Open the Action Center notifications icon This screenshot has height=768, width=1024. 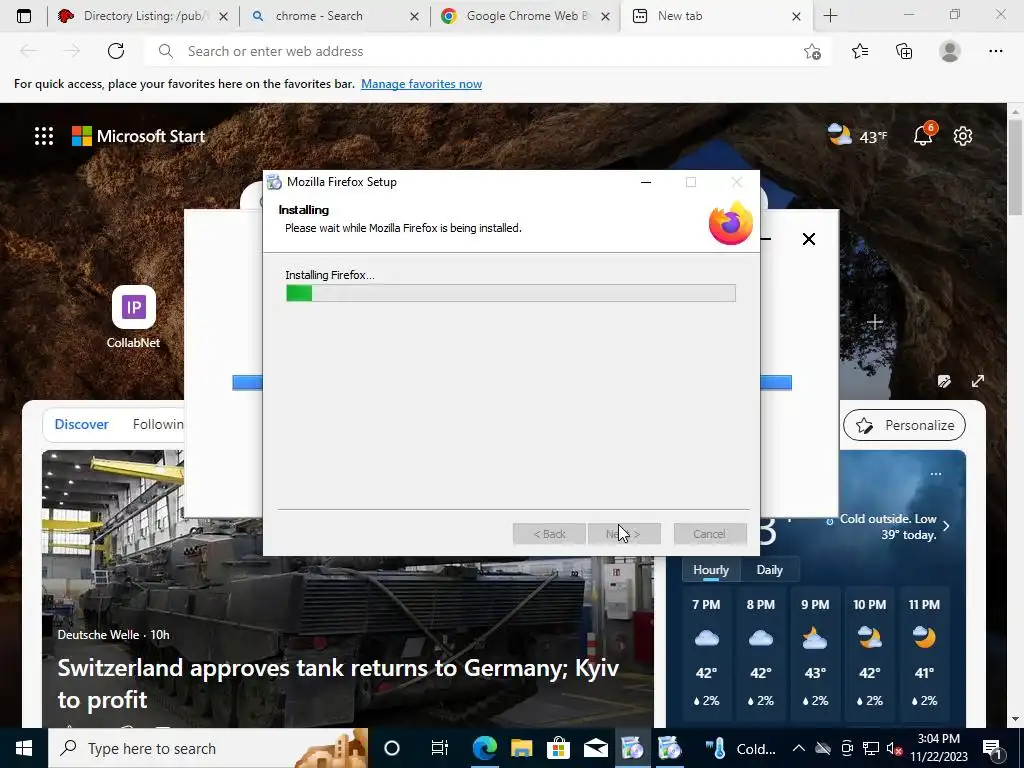pyautogui.click(x=993, y=748)
